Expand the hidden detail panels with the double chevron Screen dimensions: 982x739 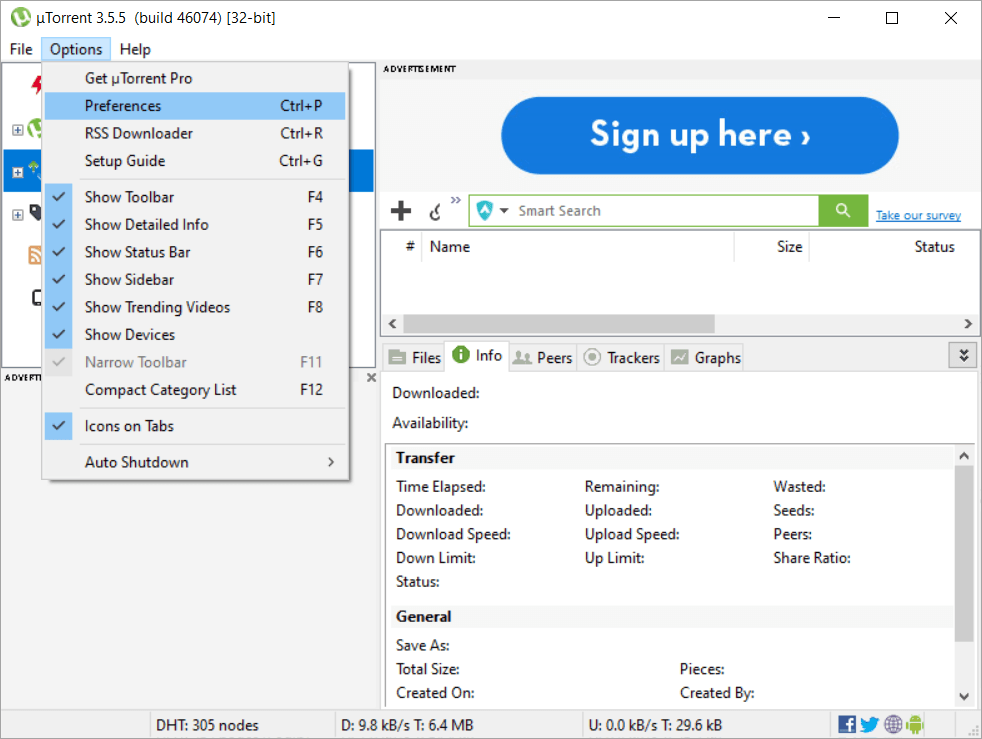(x=962, y=355)
